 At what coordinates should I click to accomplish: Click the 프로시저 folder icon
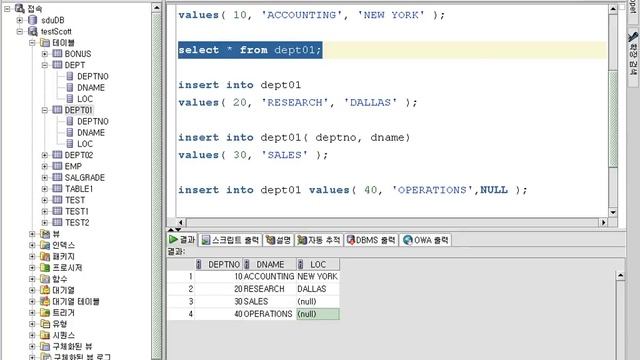pyautogui.click(x=45, y=268)
